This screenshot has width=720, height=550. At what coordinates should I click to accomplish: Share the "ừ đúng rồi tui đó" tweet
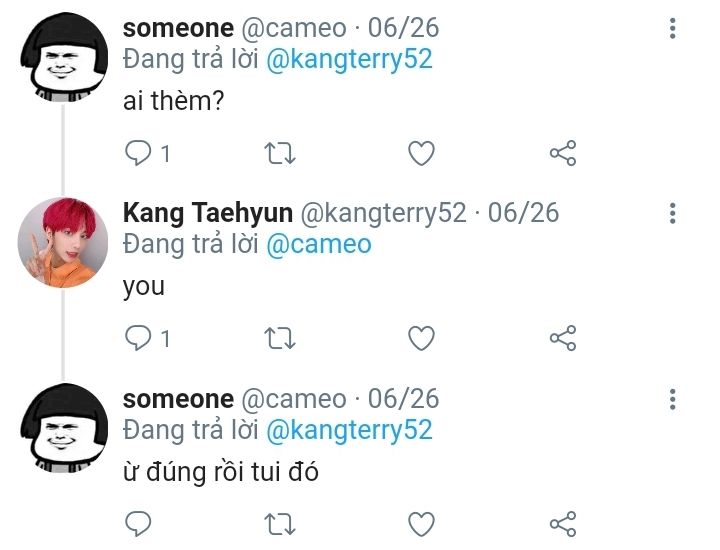tap(563, 523)
